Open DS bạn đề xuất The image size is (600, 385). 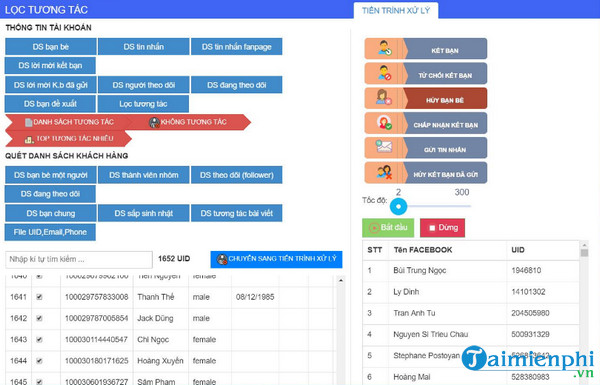(50, 104)
